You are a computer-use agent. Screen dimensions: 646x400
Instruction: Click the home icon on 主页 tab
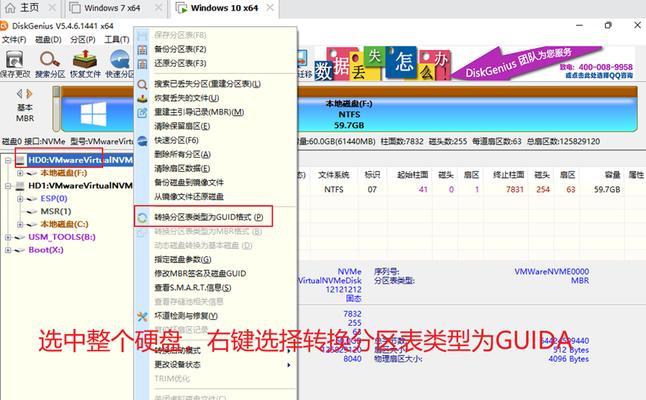(10, 7)
